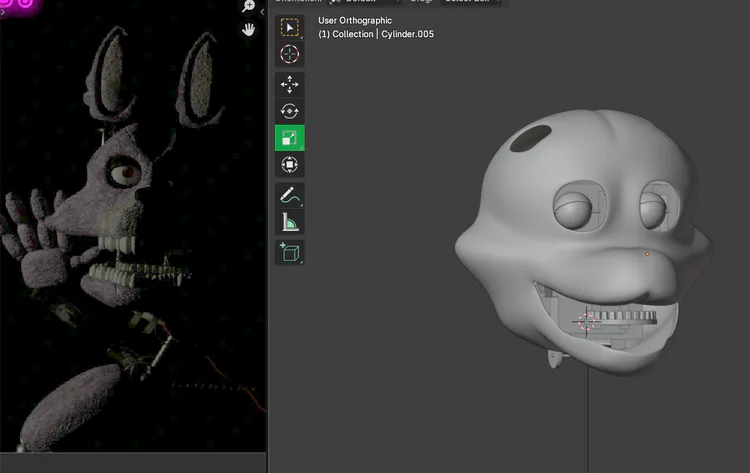The image size is (750, 473).
Task: Choose the Measure tool
Action: click(289, 222)
